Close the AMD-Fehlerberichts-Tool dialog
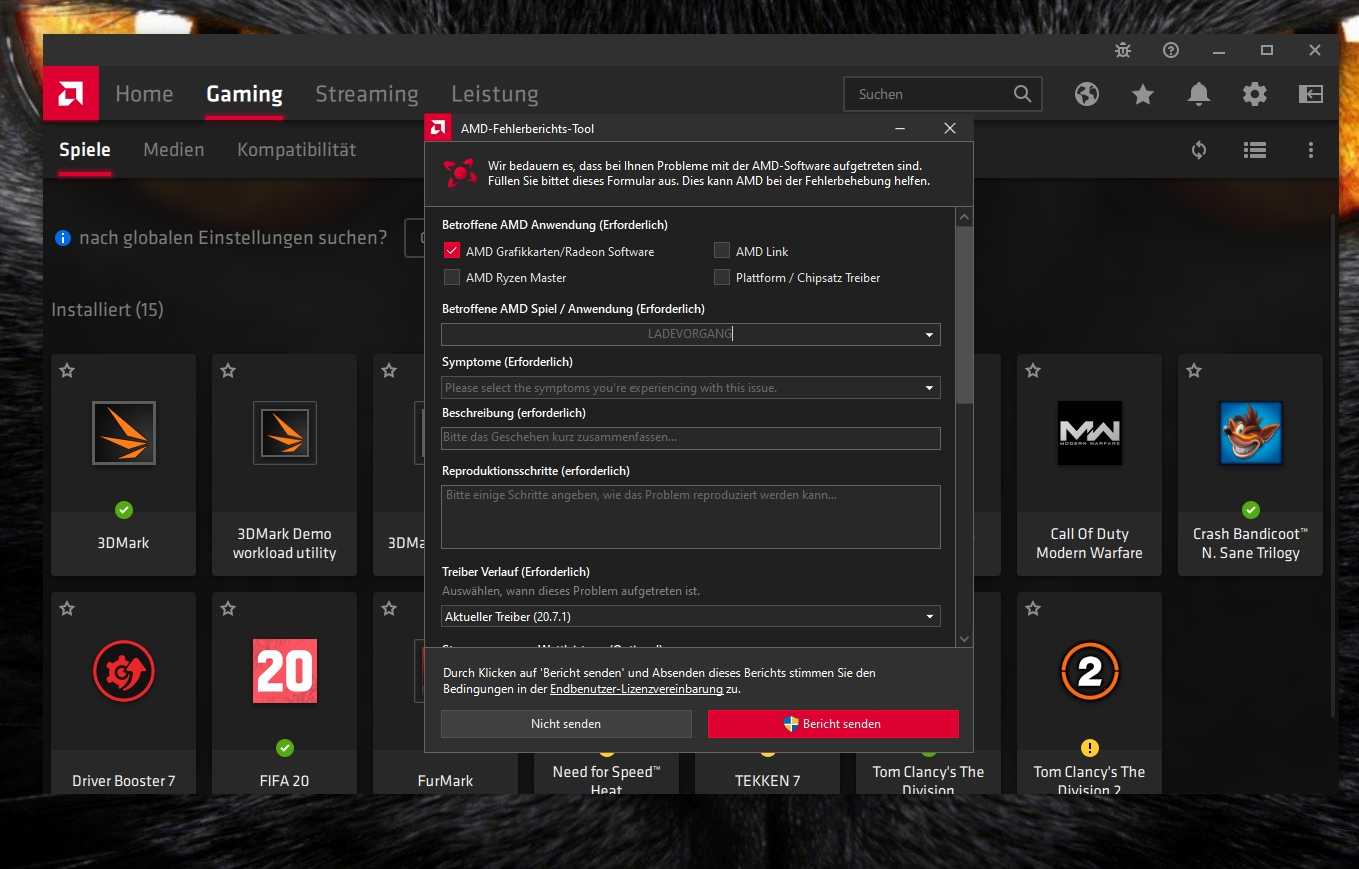The width and height of the screenshot is (1359, 869). point(950,128)
